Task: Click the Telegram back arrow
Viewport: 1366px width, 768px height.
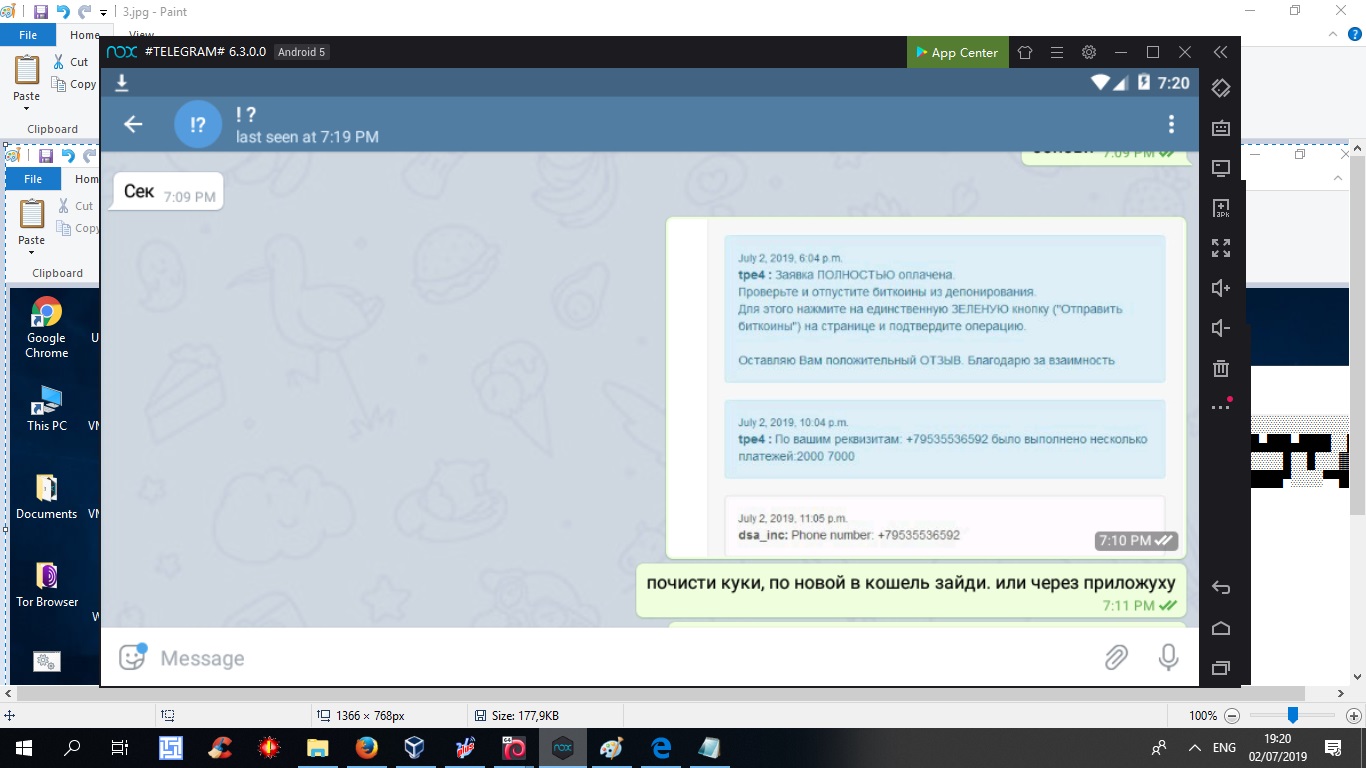Action: click(x=133, y=124)
